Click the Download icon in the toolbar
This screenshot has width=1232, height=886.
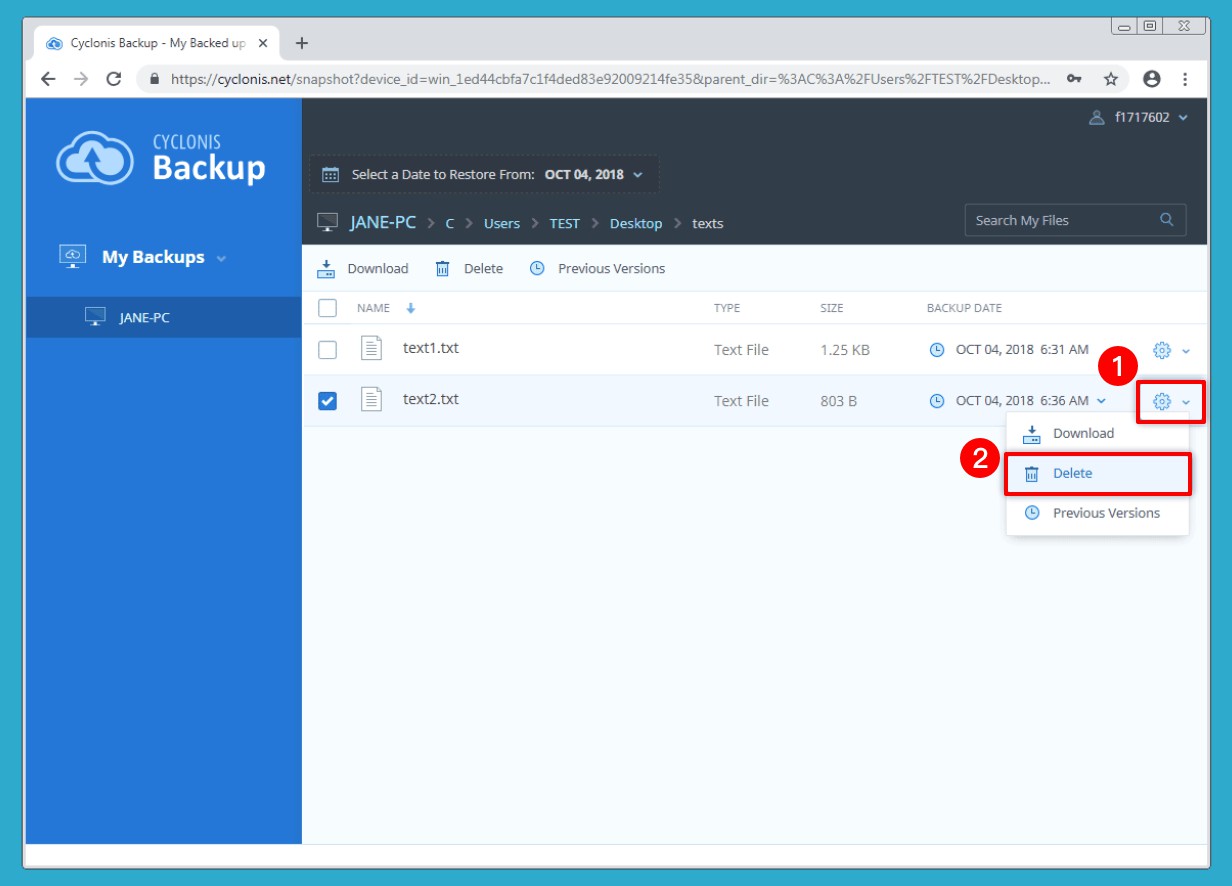pyautogui.click(x=327, y=269)
